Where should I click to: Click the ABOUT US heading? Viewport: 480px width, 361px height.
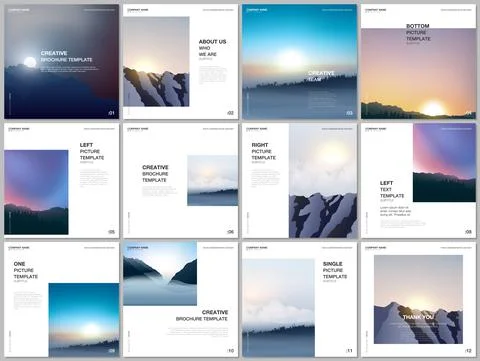(212, 42)
